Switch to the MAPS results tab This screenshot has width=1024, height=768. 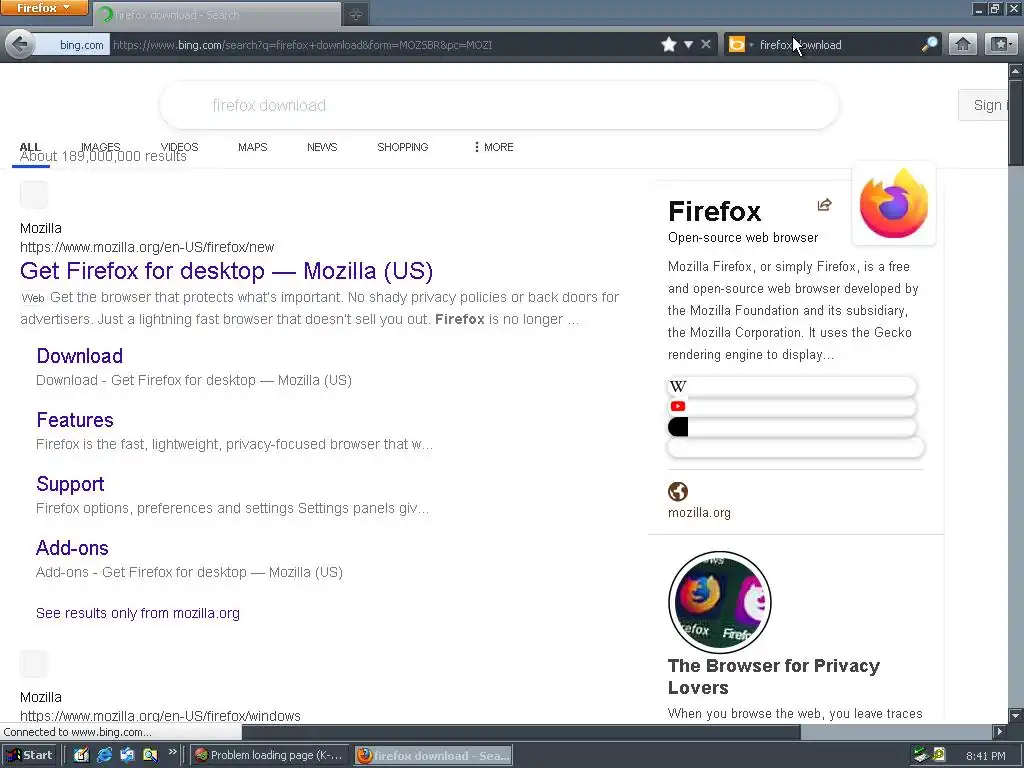[253, 147]
